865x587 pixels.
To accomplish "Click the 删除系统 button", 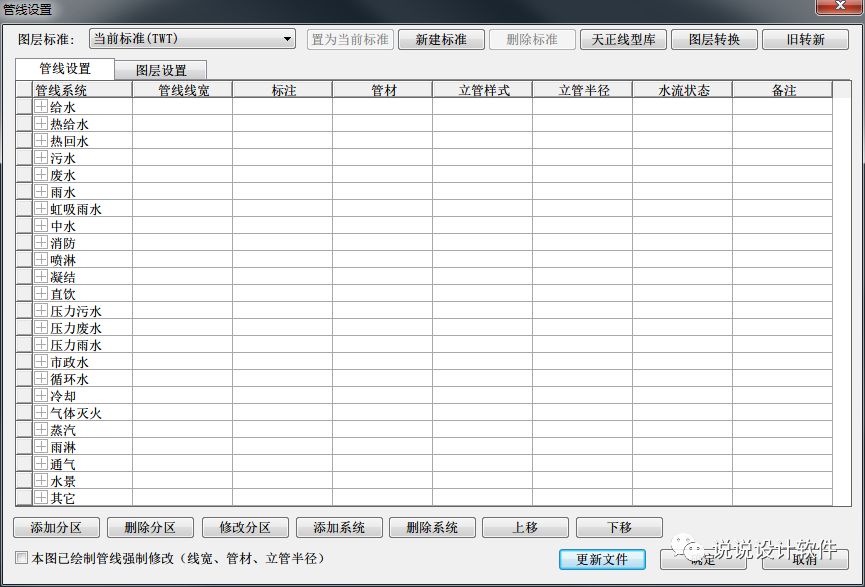I will coord(432,528).
